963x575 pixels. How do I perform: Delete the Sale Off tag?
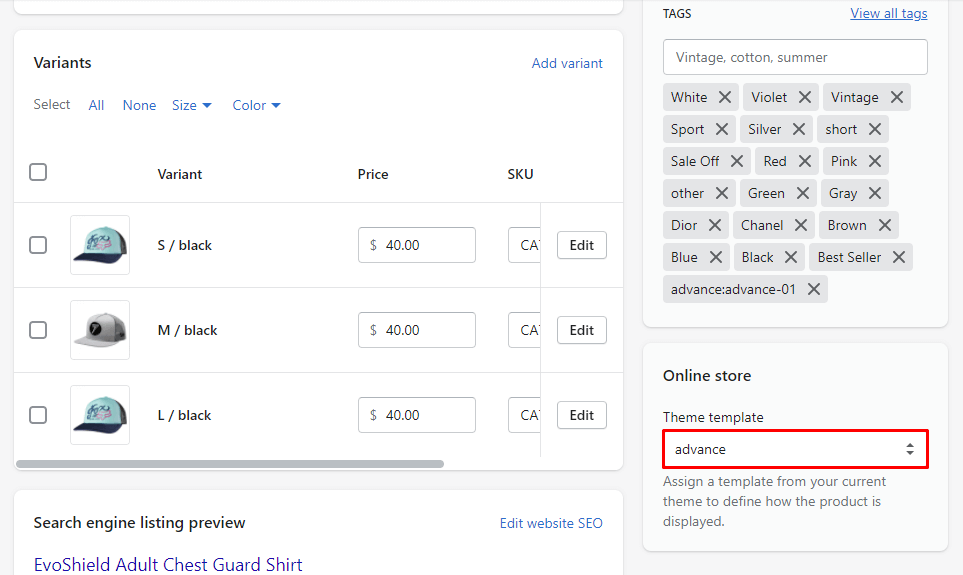click(x=737, y=161)
